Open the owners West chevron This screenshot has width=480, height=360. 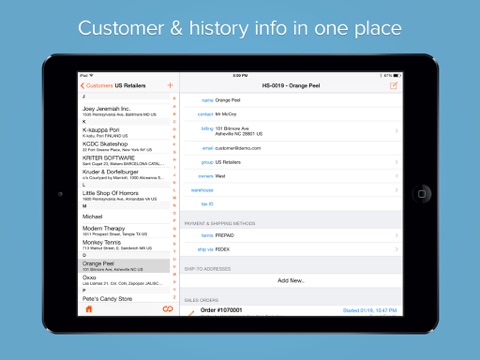[x=396, y=176]
